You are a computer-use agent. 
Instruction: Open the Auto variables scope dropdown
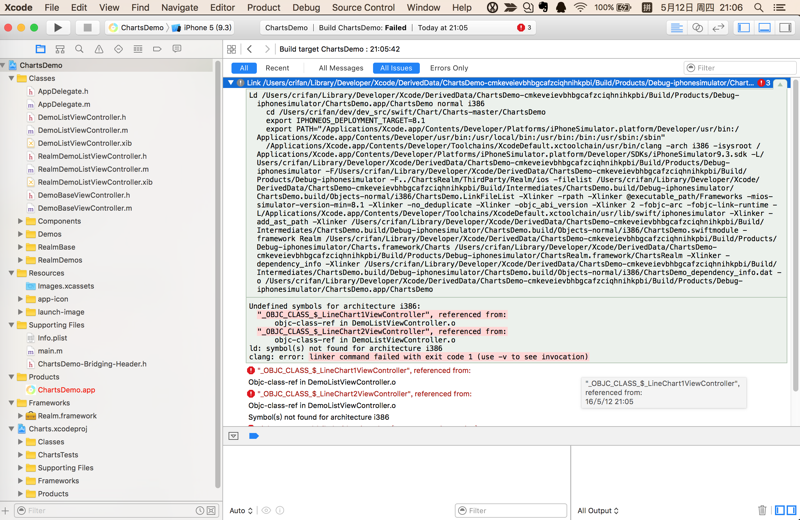pos(241,510)
